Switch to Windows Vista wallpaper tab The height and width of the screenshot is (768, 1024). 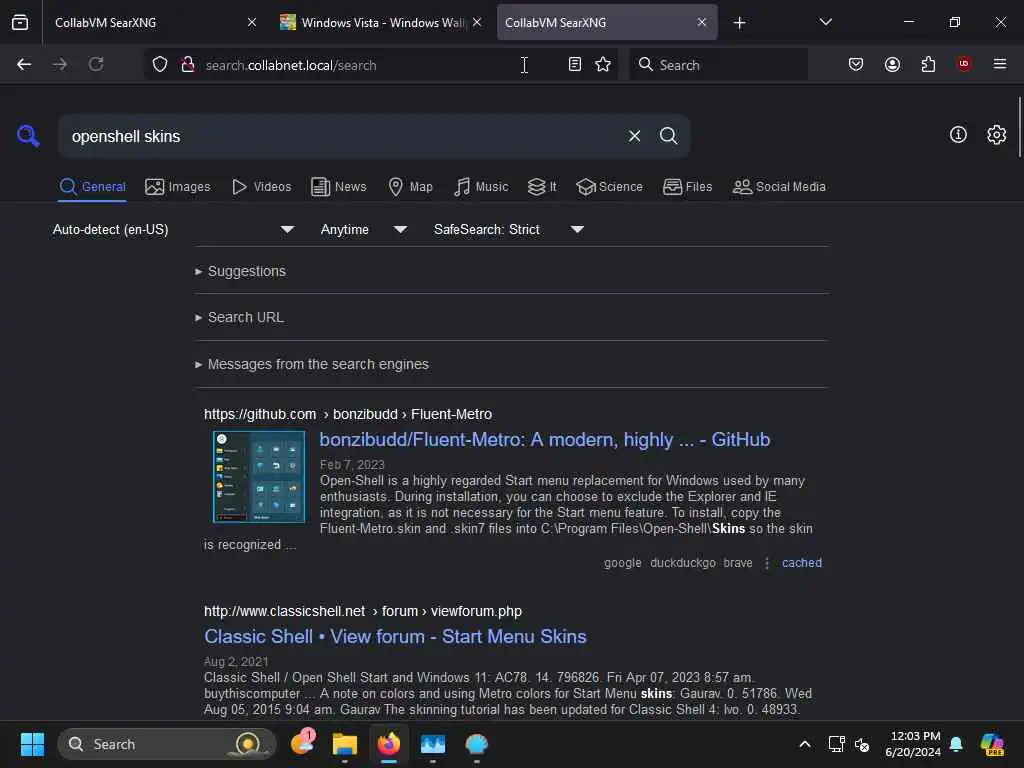[381, 23]
